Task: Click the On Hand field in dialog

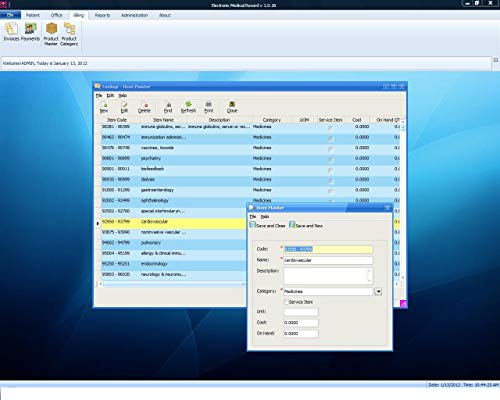Action: [301, 333]
